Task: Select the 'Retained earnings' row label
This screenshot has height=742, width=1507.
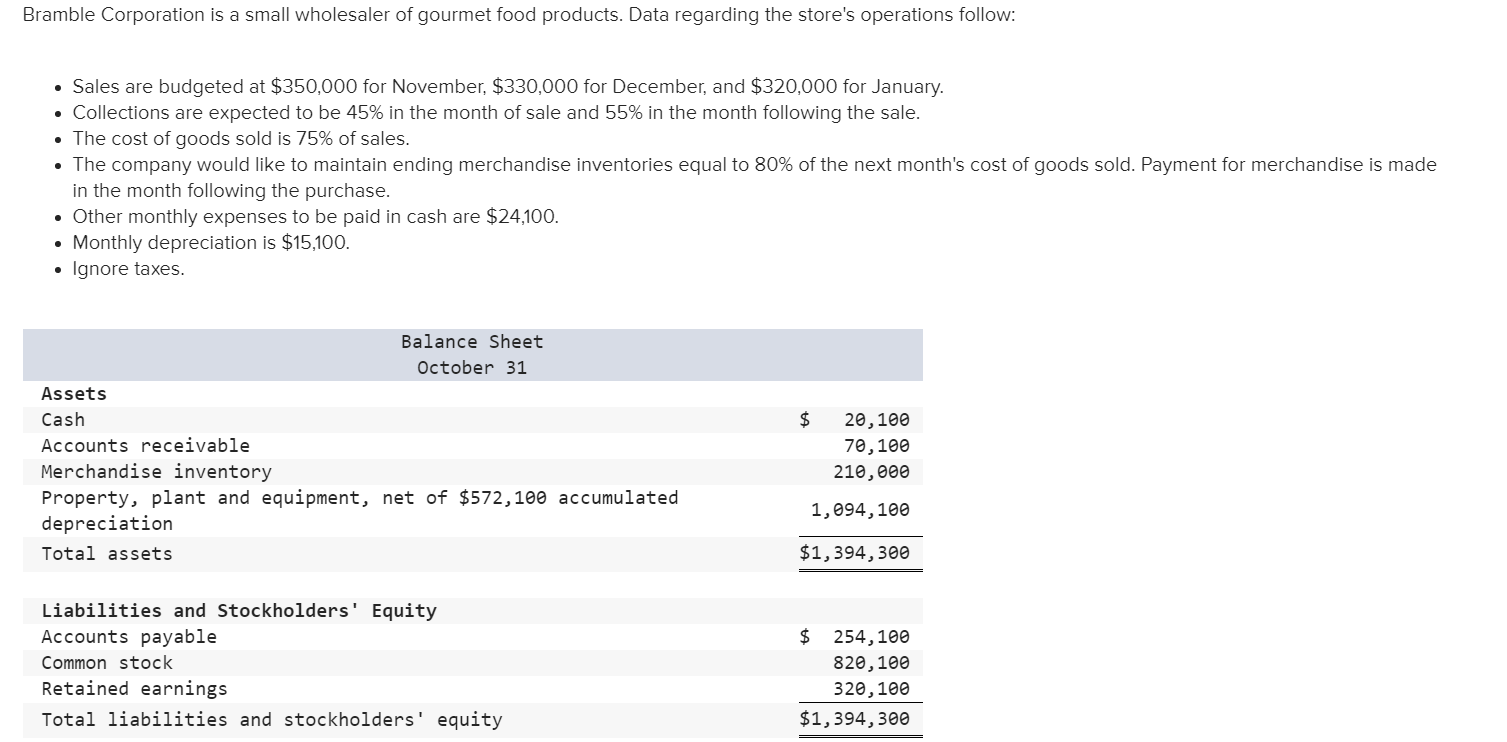Action: [x=134, y=689]
